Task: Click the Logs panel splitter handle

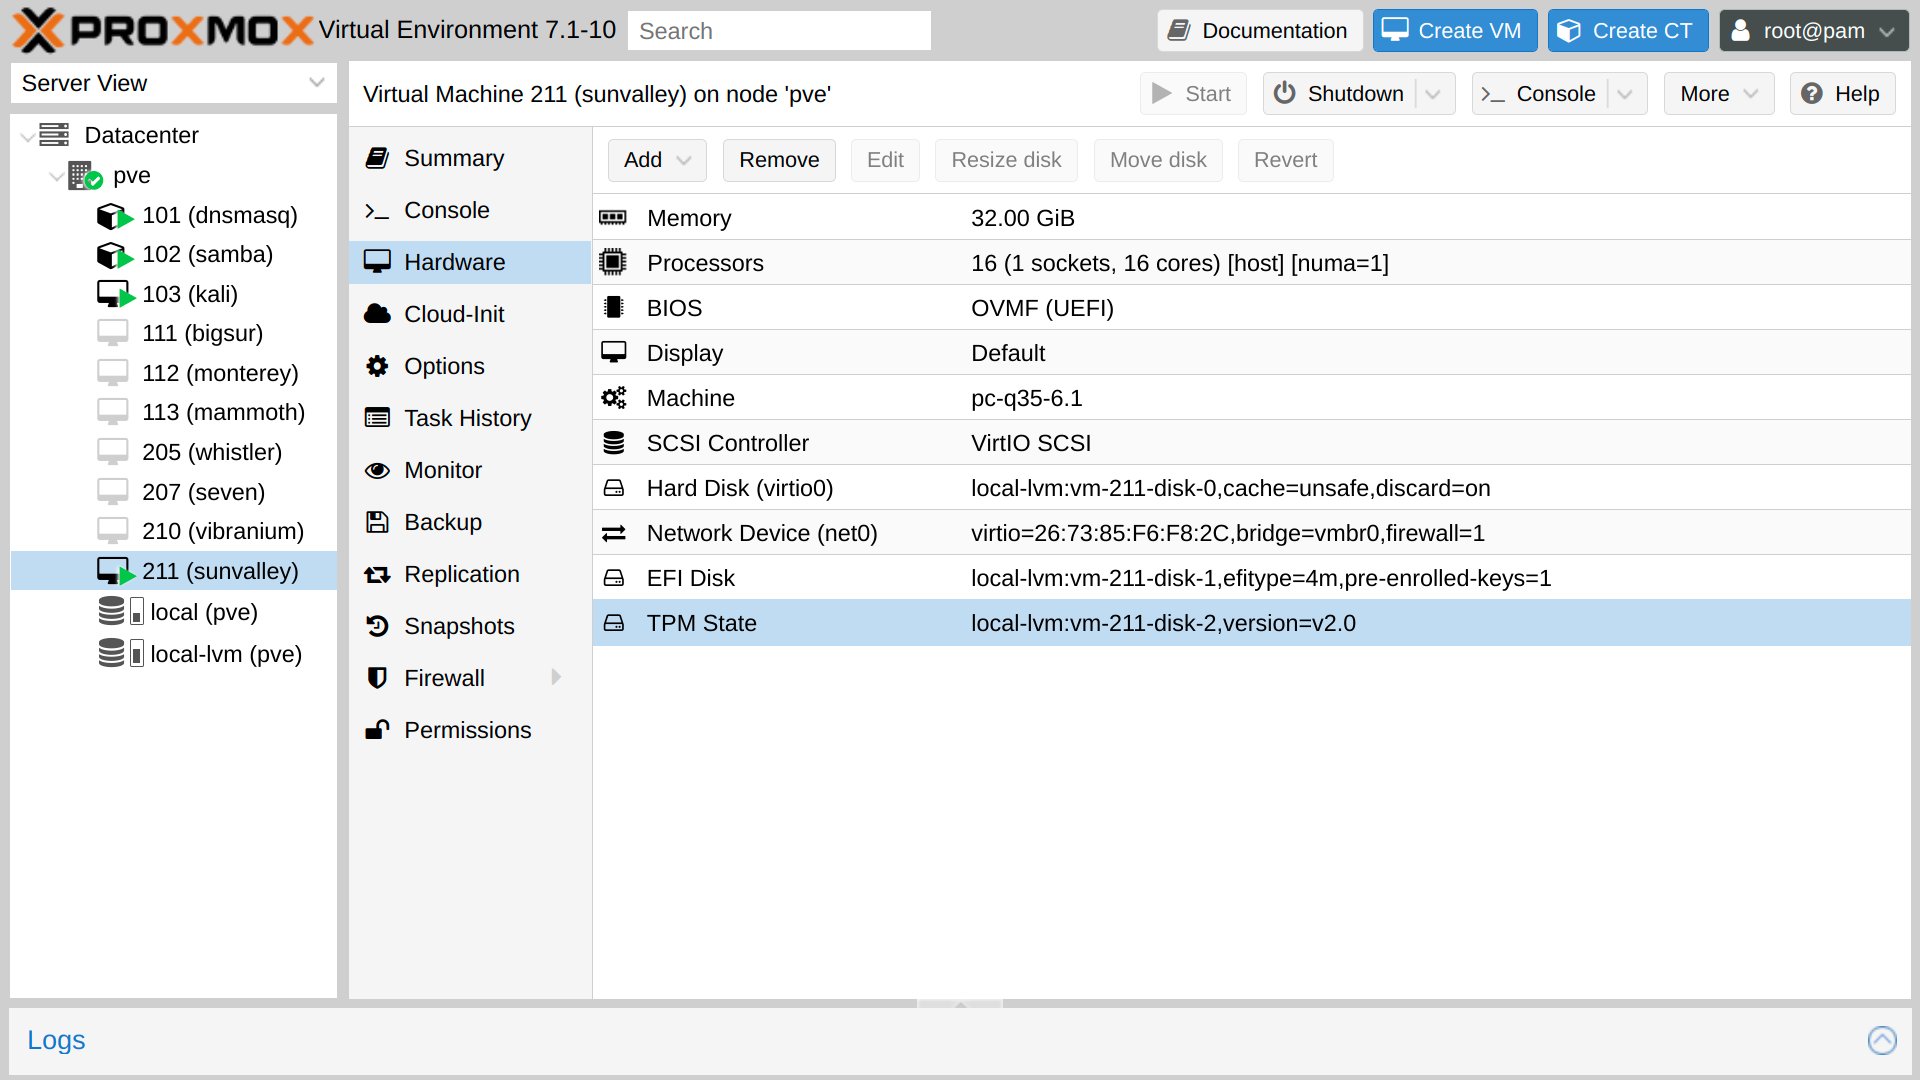Action: (960, 1004)
